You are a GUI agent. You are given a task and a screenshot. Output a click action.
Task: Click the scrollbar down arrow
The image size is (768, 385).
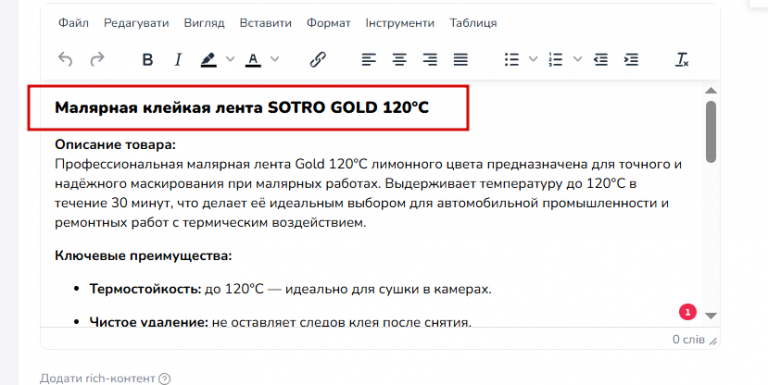pos(711,316)
